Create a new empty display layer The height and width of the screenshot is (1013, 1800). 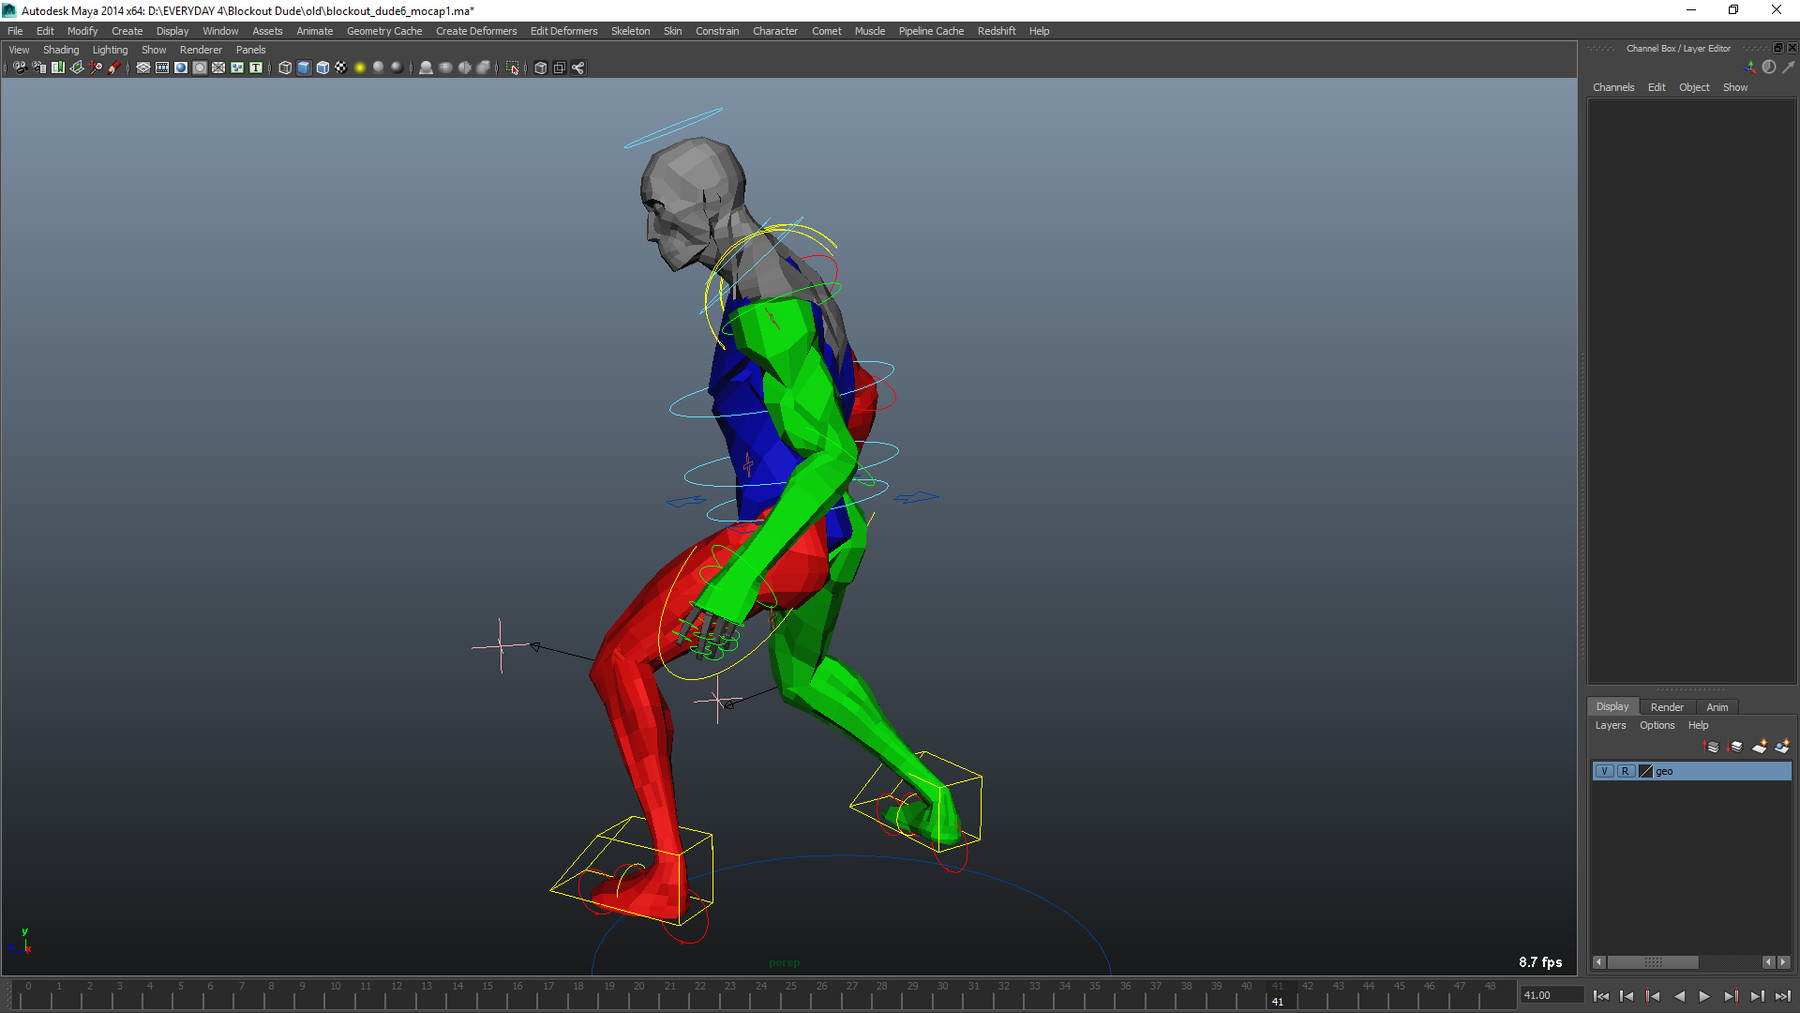[x=1759, y=746]
